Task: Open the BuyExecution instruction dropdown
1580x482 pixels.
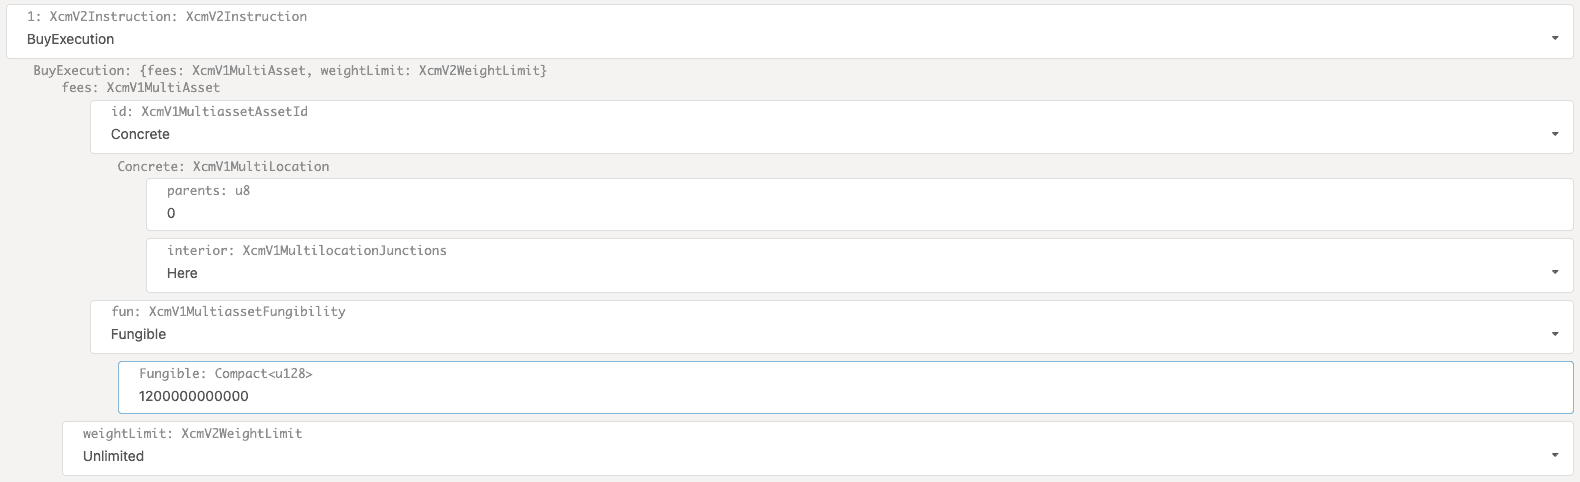Action: pyautogui.click(x=780, y=39)
